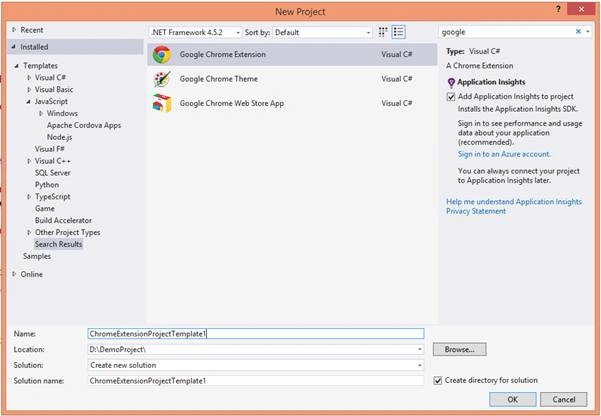Image resolution: width=601 pixels, height=416 pixels.
Task: Click the Browse... button
Action: [x=460, y=349]
